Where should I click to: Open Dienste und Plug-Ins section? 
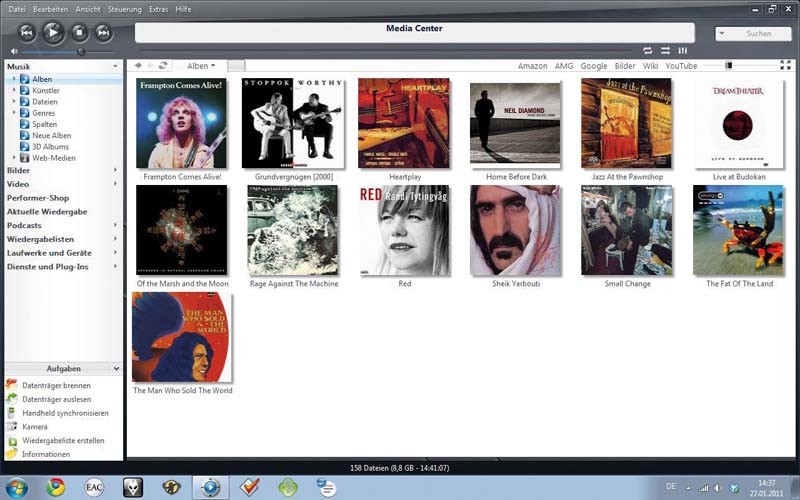click(x=47, y=267)
